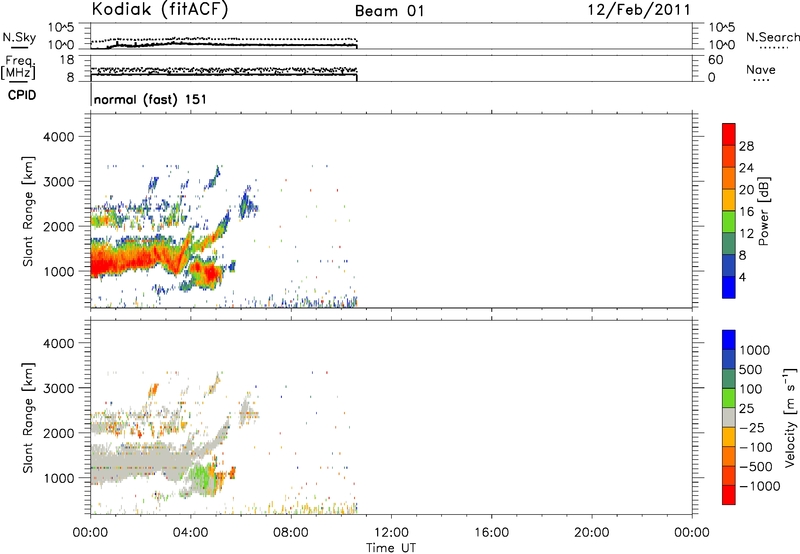Click the '3000' tick of the velocity panel
Viewport: 800px width, 554px height.
pyautogui.click(x=59, y=388)
